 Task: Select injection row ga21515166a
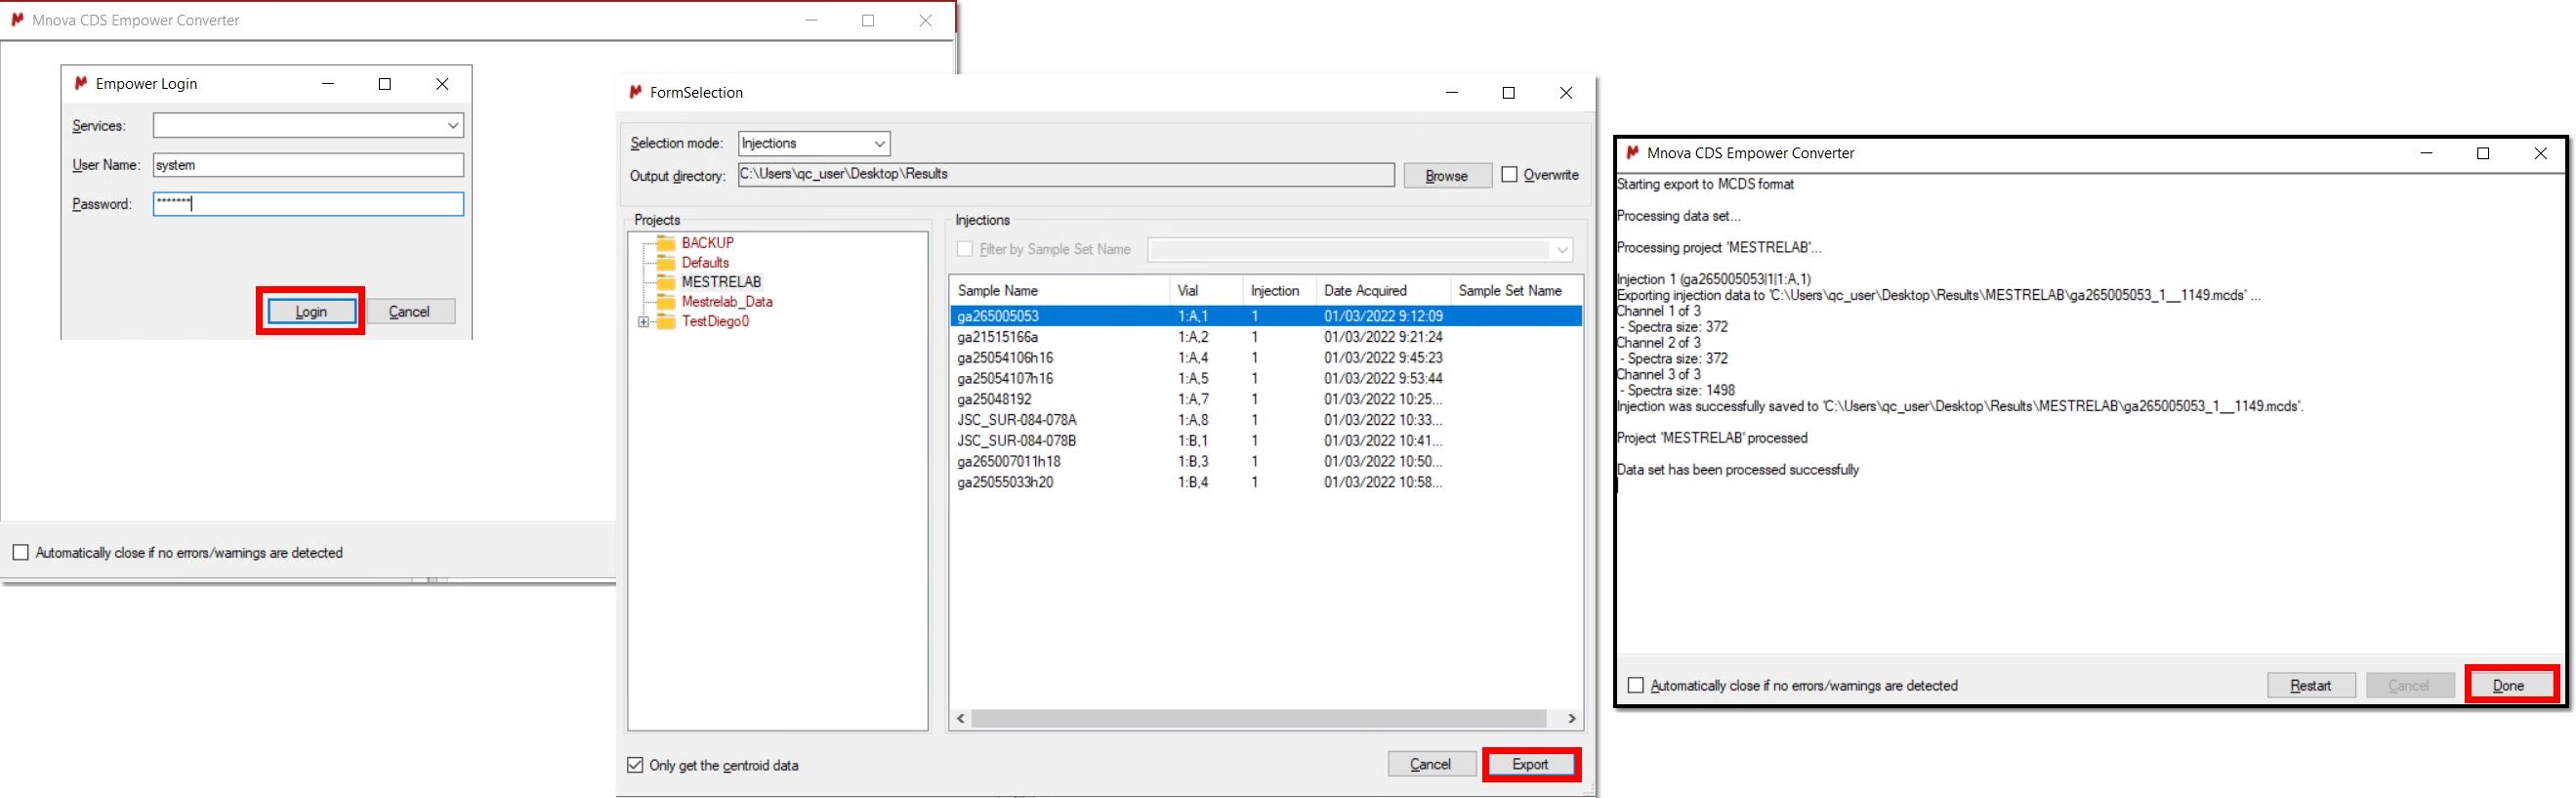coord(1266,337)
